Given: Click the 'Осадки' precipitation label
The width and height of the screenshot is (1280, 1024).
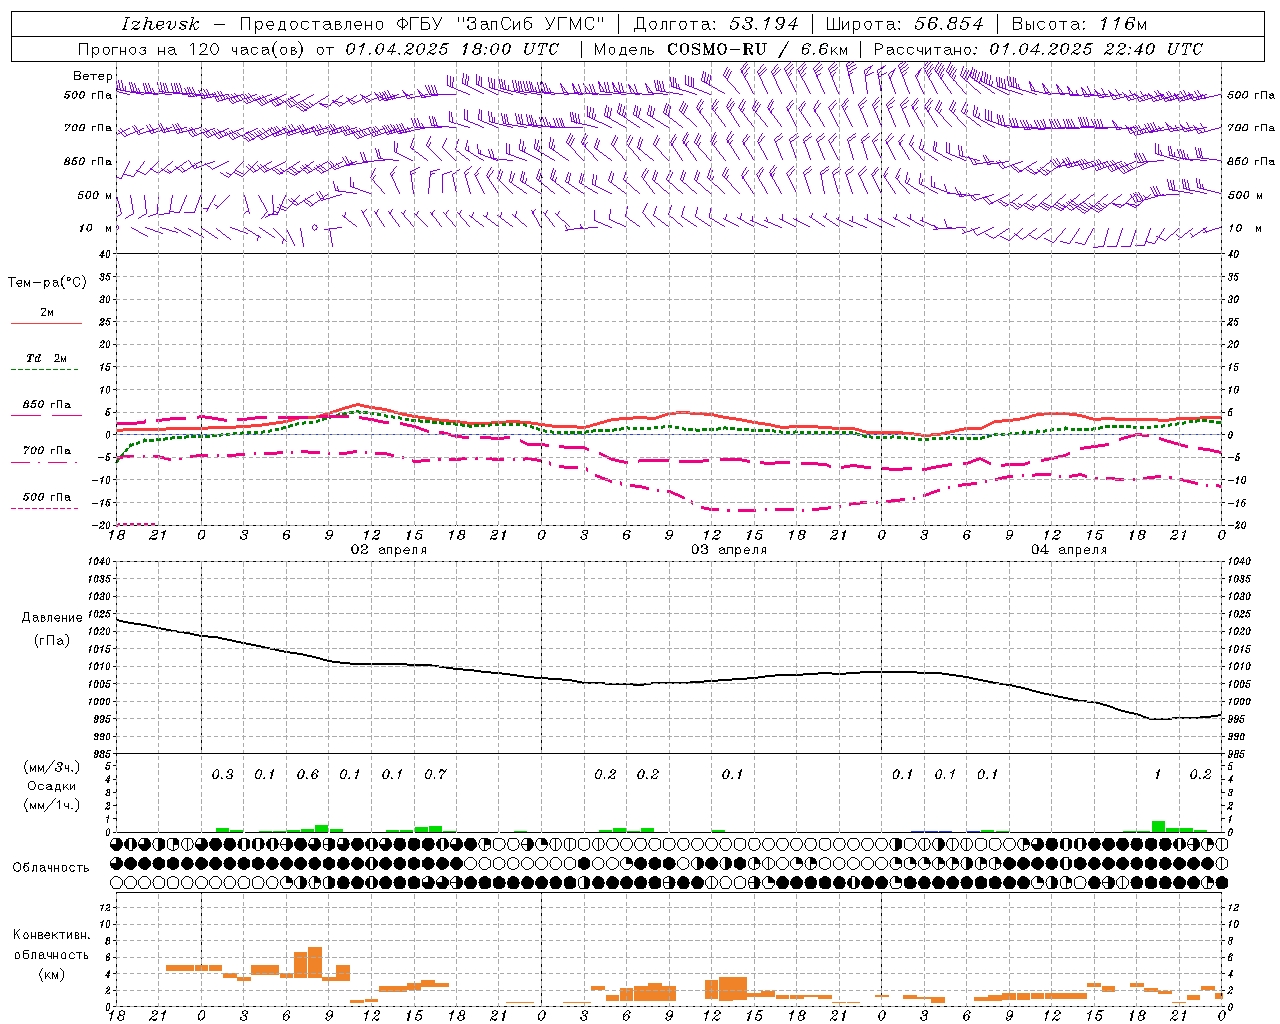Looking at the screenshot, I should (51, 786).
